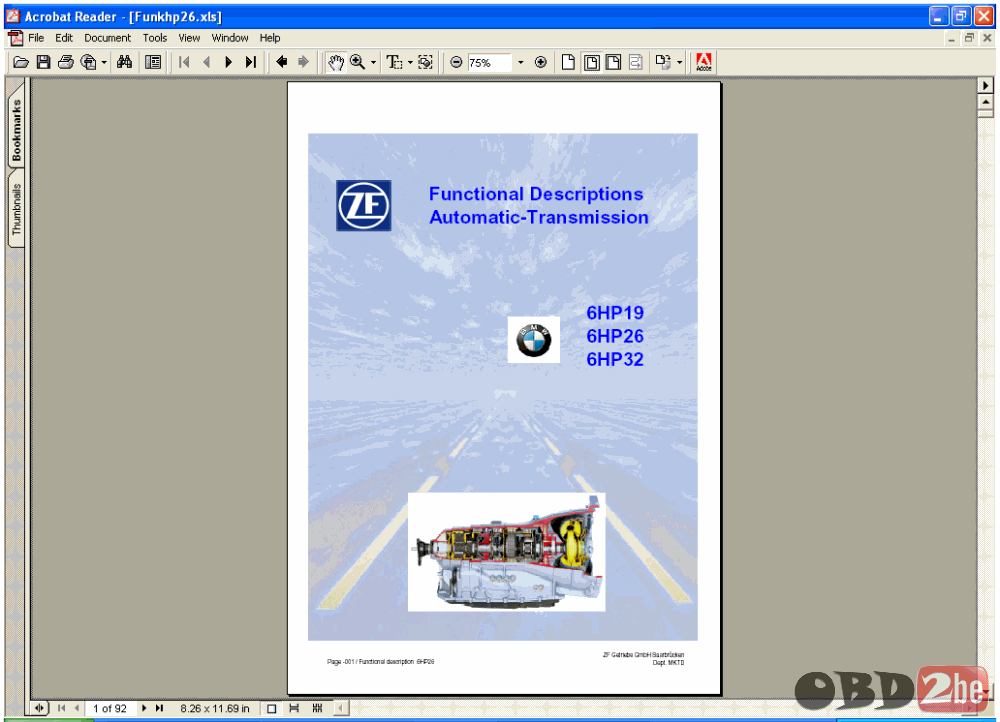Screen dimensions: 1000x722
Task: Open Find with the binoculars icon
Action: tap(124, 62)
